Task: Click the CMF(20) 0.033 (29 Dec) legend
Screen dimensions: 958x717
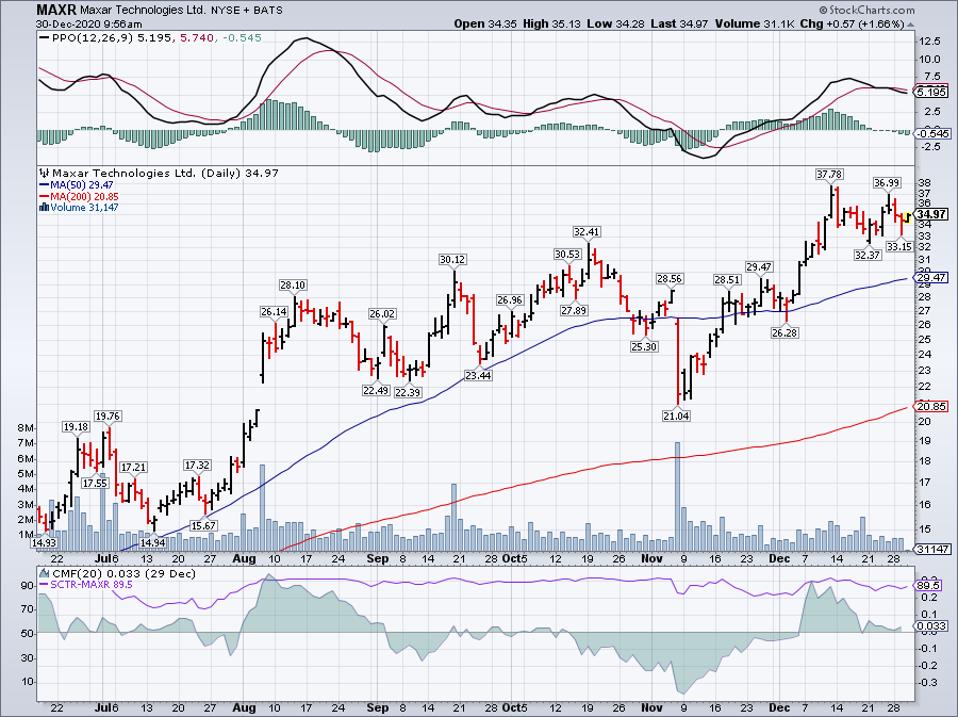Action: click(123, 573)
